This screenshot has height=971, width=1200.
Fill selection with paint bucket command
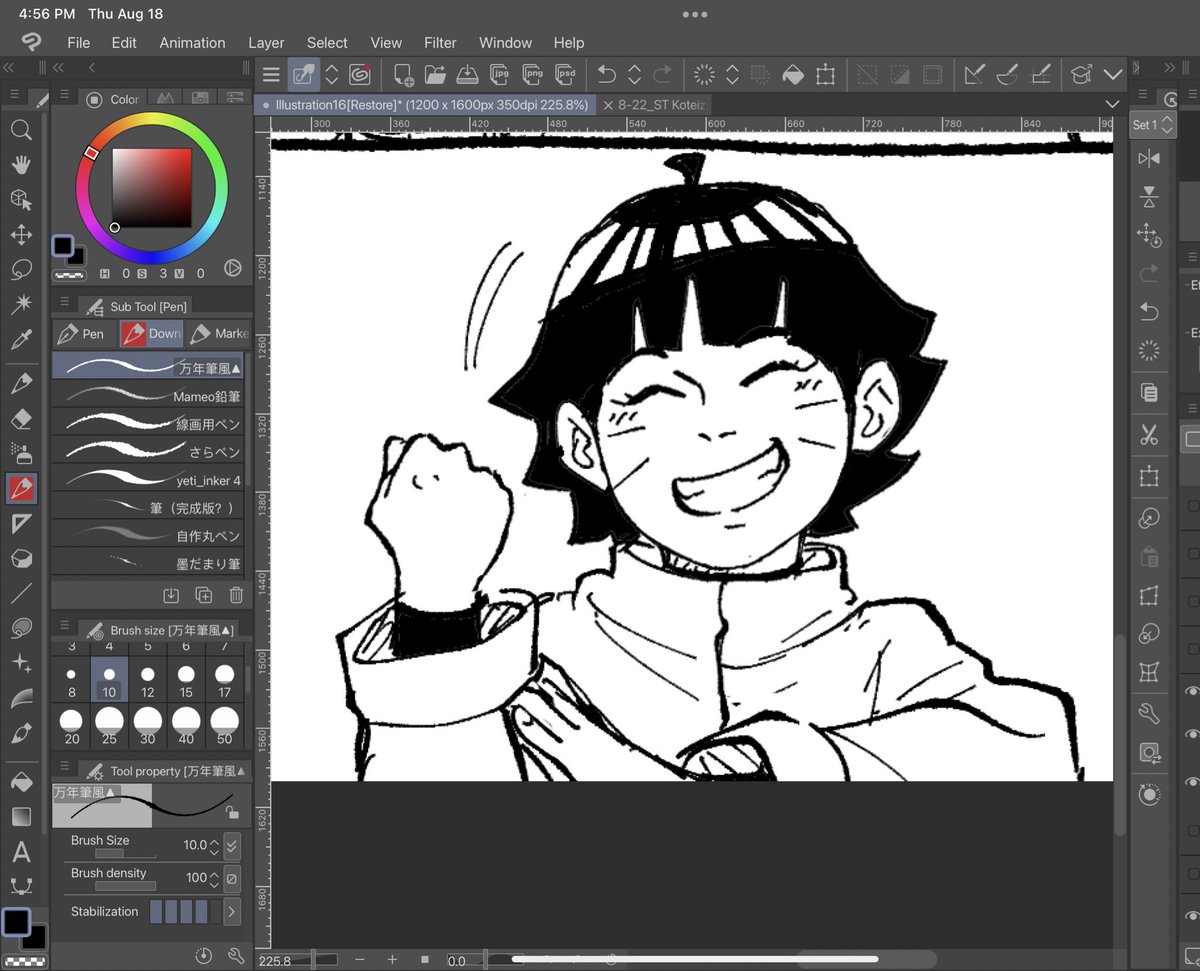[x=793, y=75]
